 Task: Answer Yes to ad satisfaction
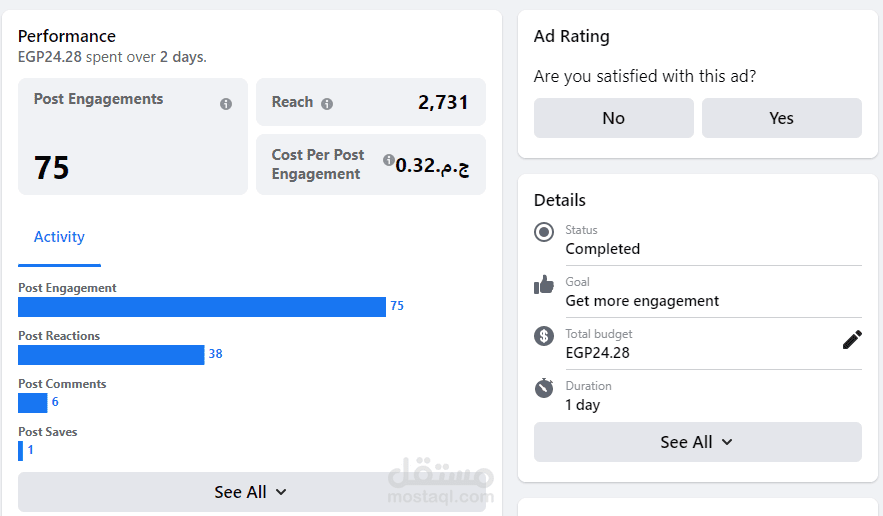point(781,118)
